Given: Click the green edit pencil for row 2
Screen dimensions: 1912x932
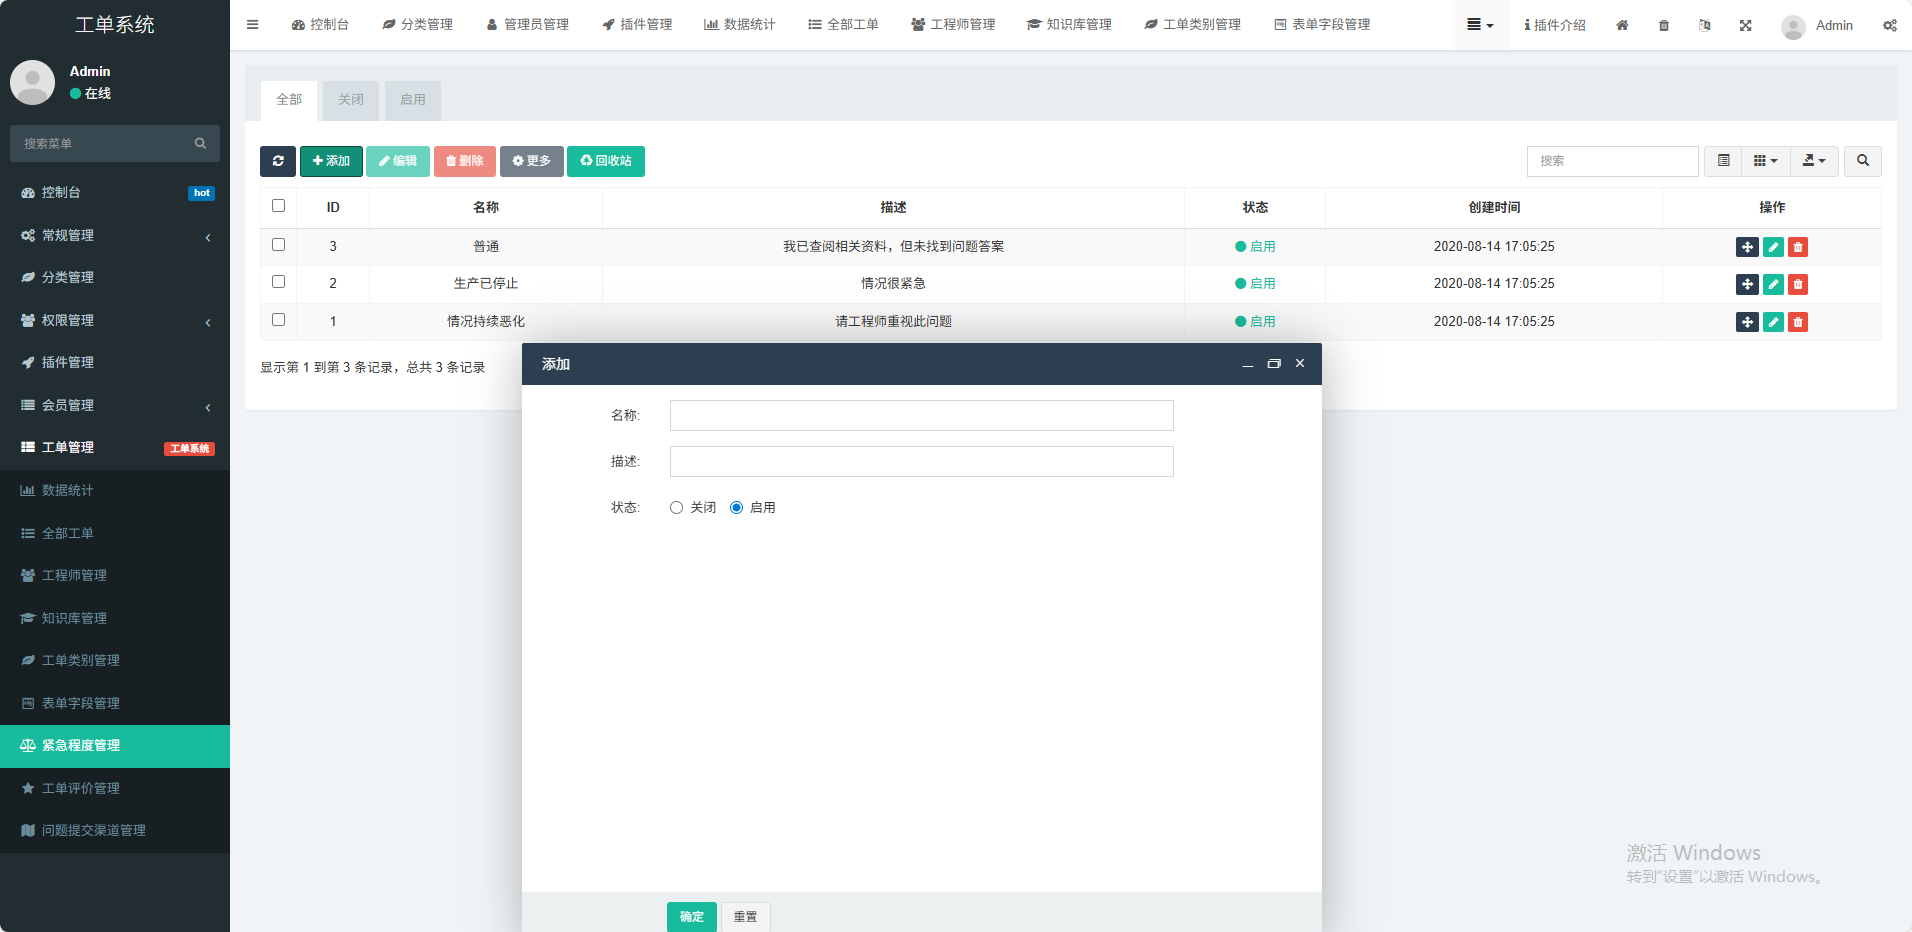Looking at the screenshot, I should [1773, 284].
